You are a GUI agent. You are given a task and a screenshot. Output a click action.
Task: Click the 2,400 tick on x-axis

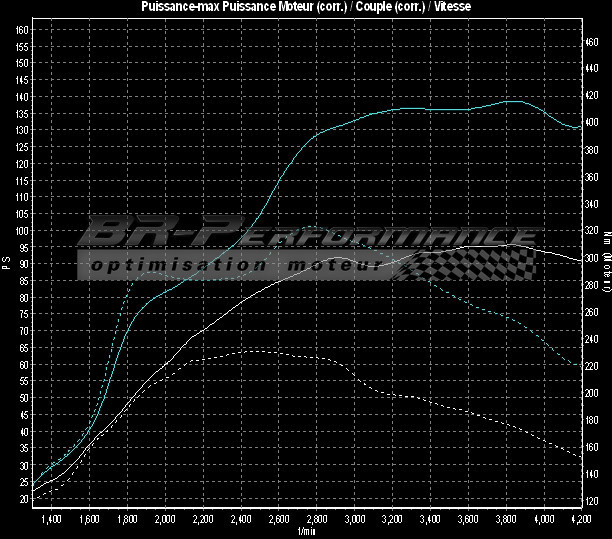[x=241, y=520]
